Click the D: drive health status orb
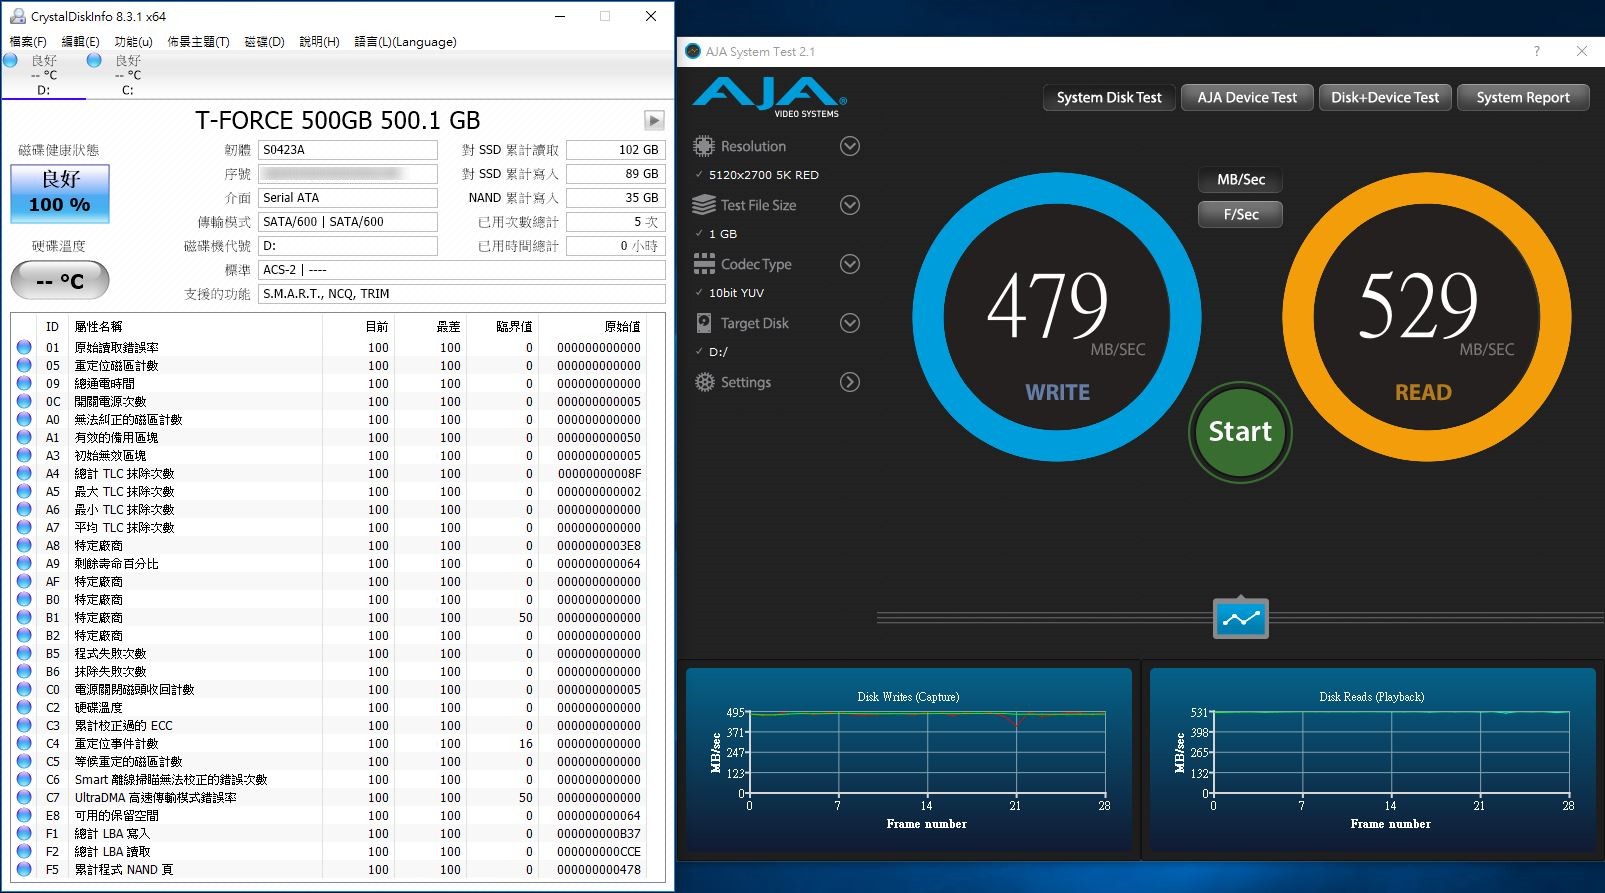The width and height of the screenshot is (1605, 893). pyautogui.click(x=10, y=60)
